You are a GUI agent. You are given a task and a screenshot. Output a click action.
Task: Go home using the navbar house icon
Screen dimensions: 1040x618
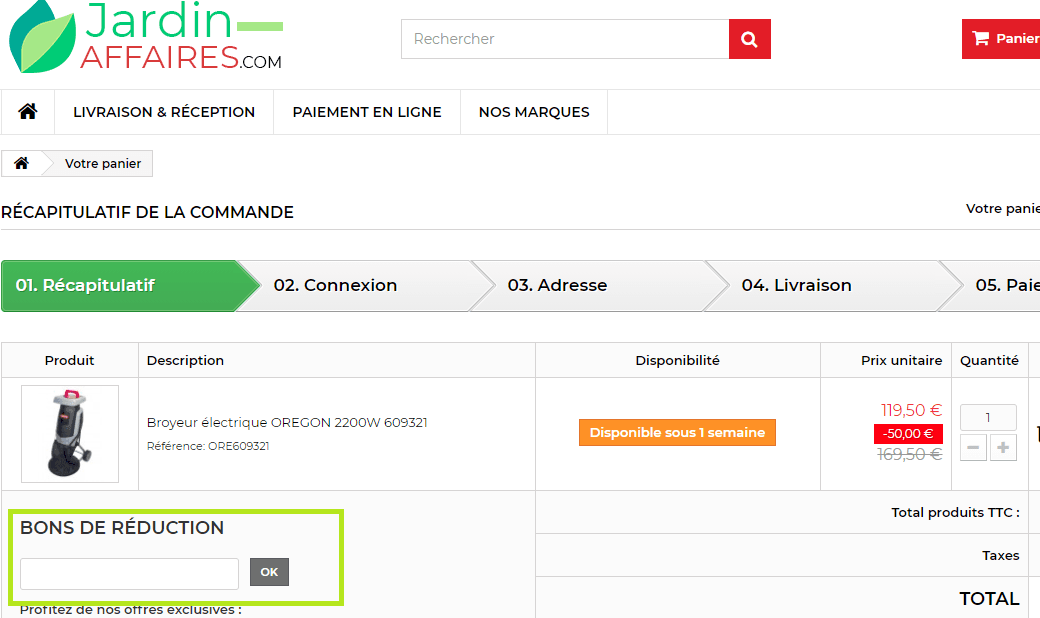point(27,111)
